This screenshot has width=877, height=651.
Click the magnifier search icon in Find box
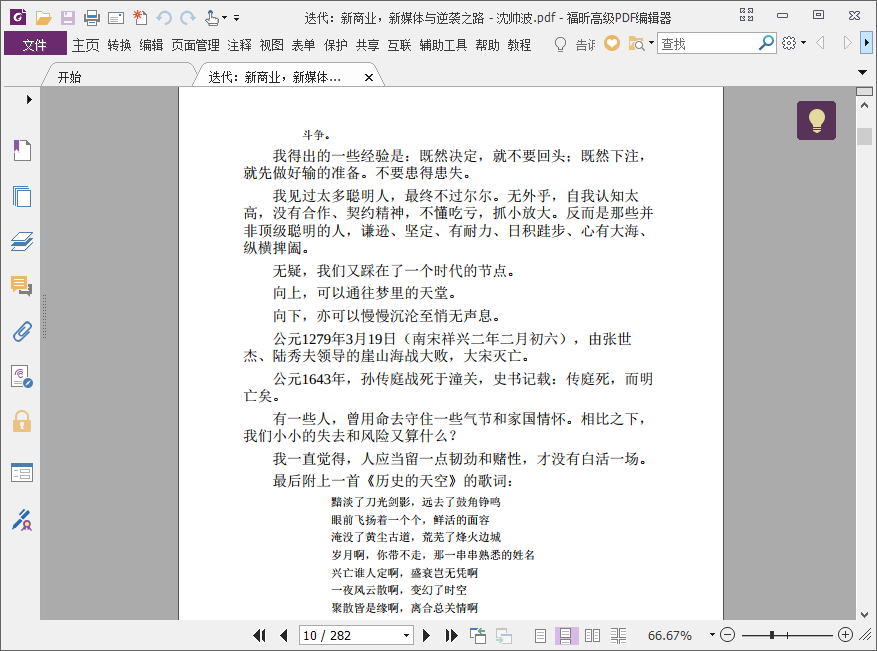pyautogui.click(x=766, y=43)
